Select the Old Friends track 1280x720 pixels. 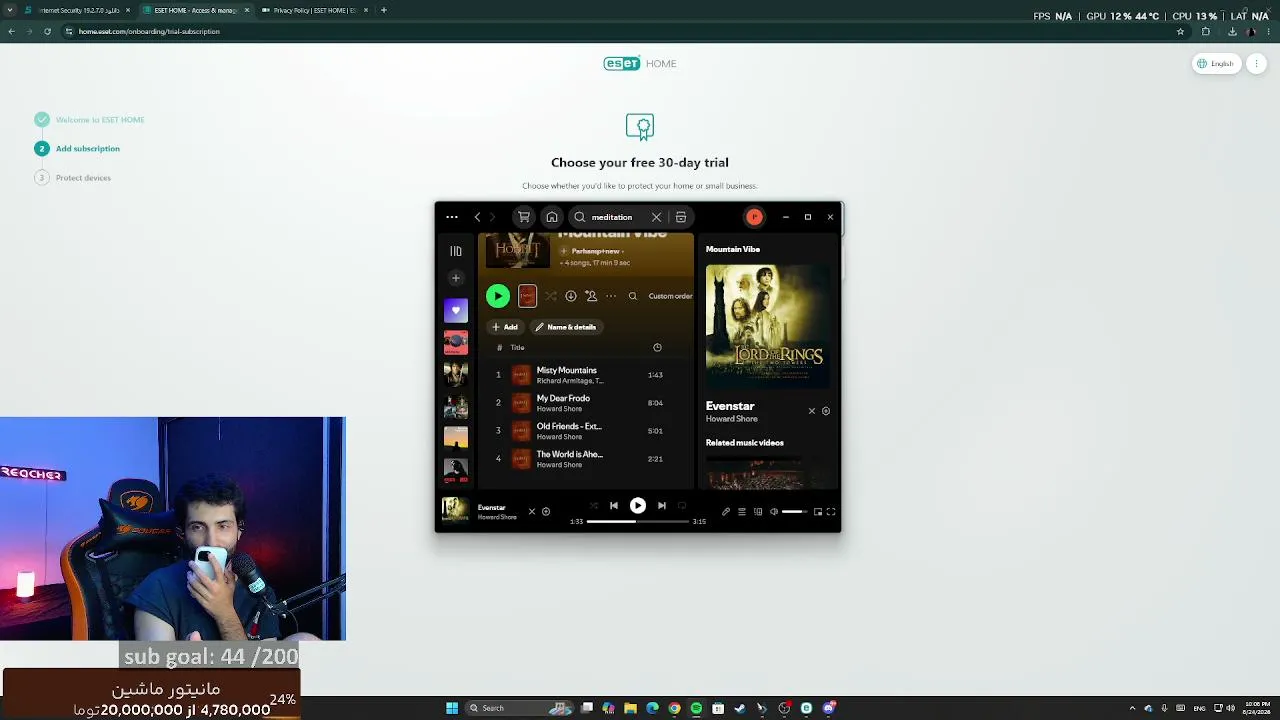pos(585,431)
